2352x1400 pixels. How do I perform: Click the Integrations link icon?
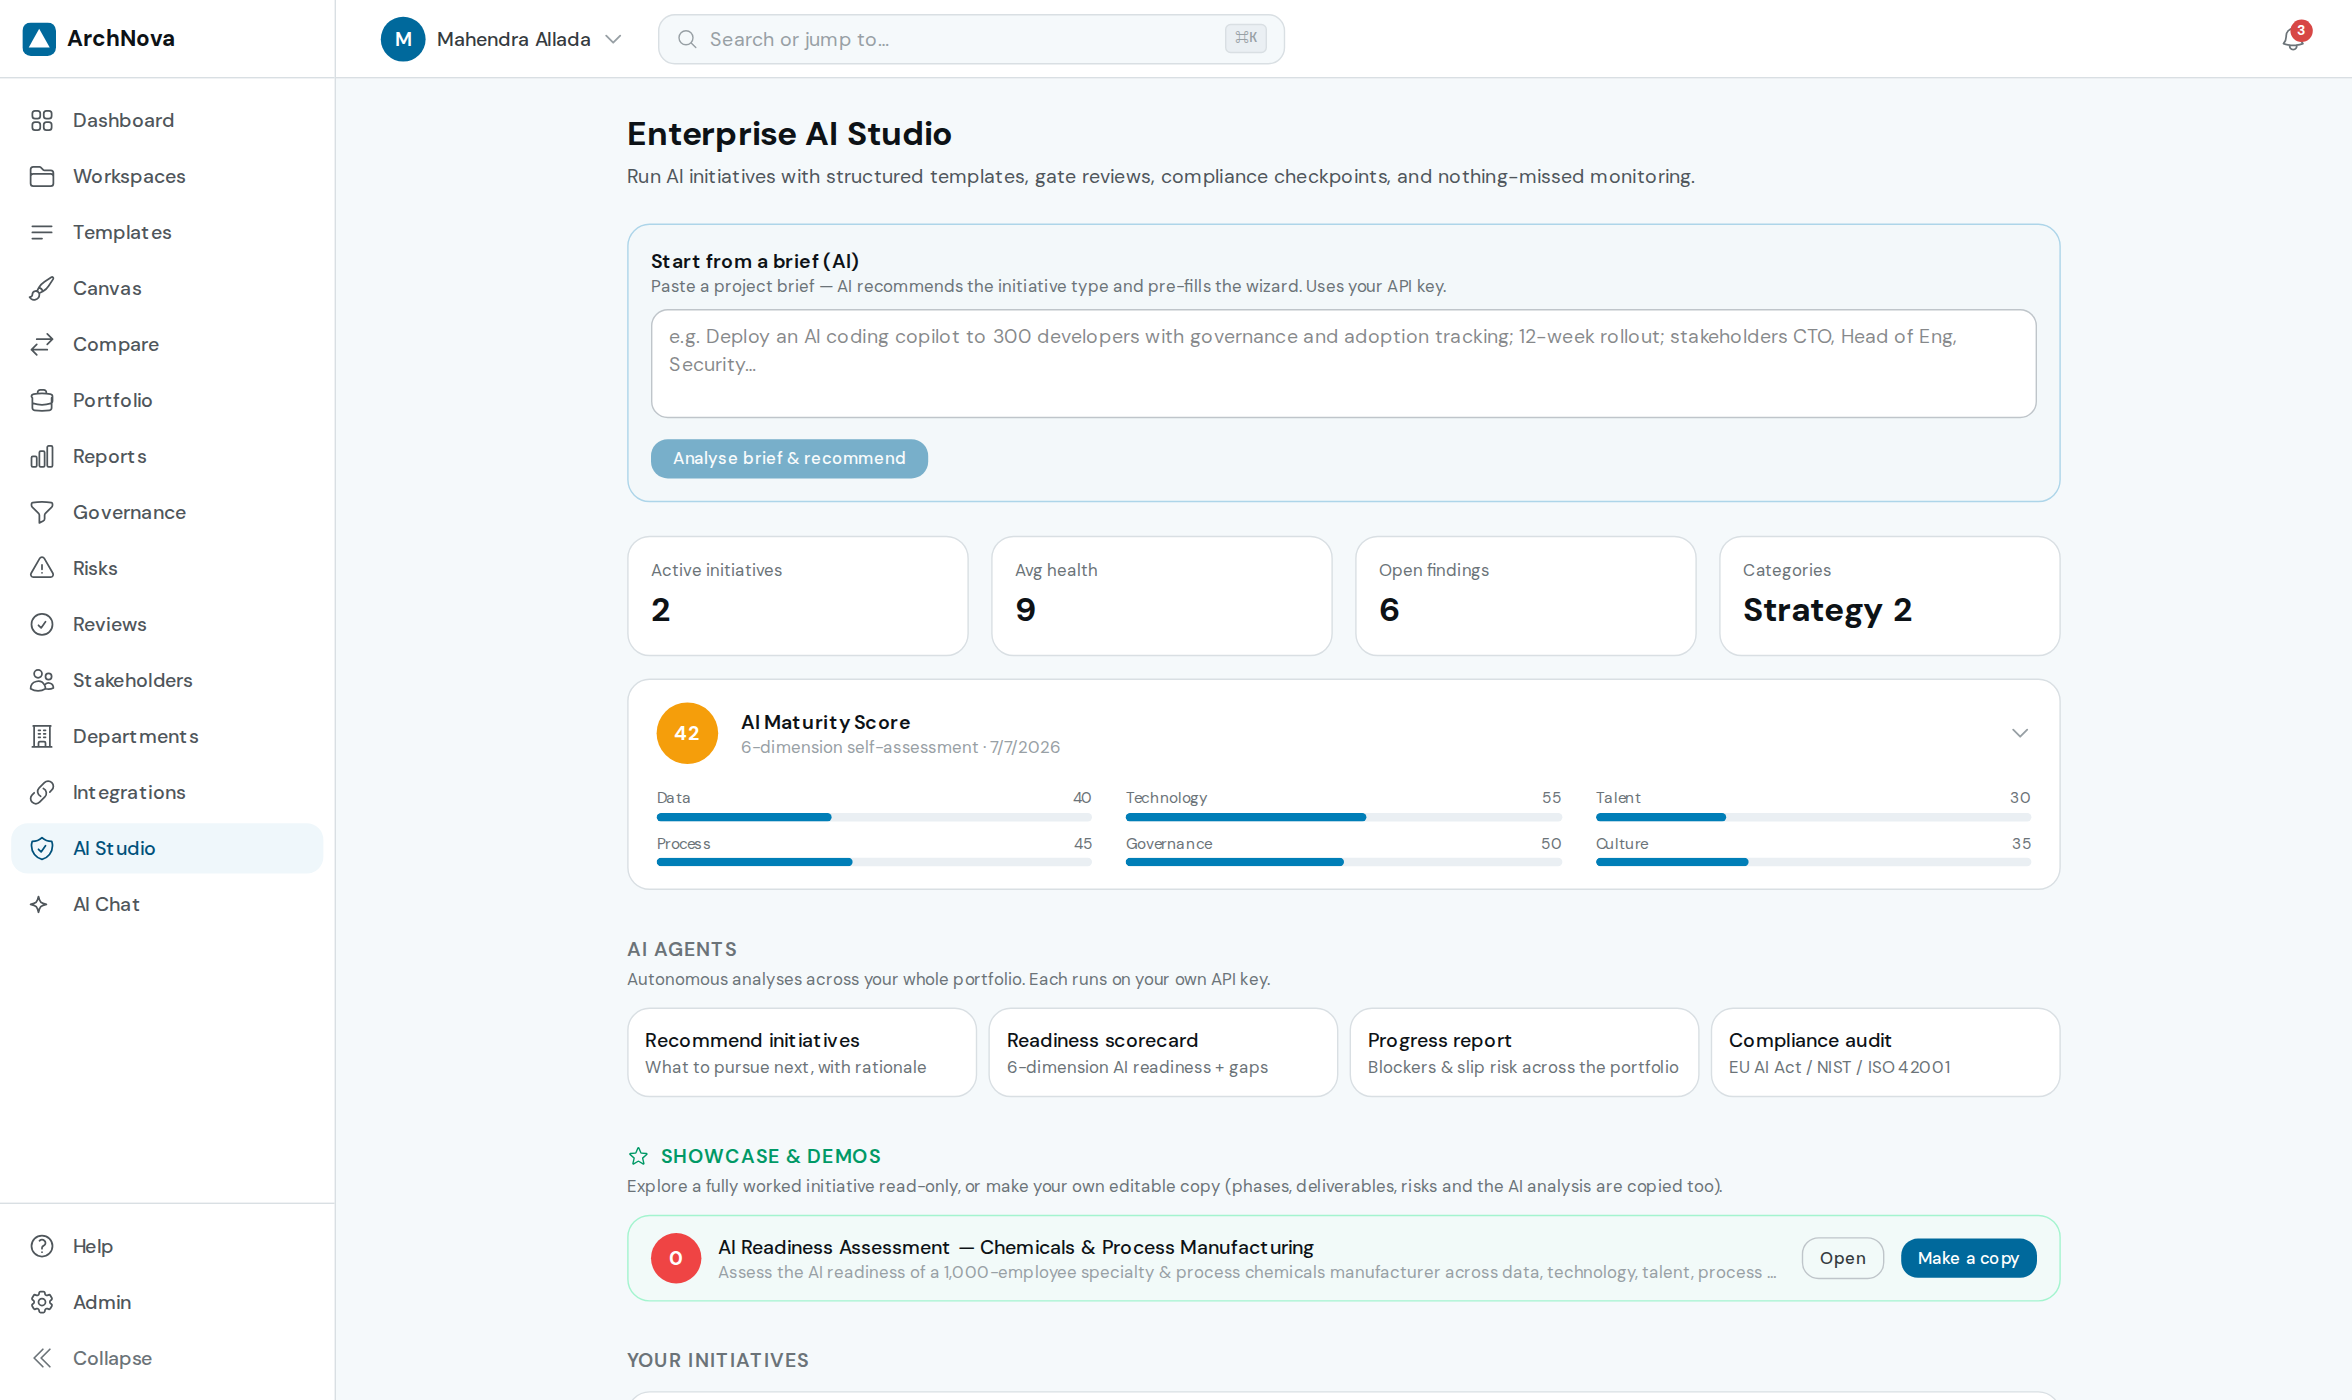coord(42,792)
